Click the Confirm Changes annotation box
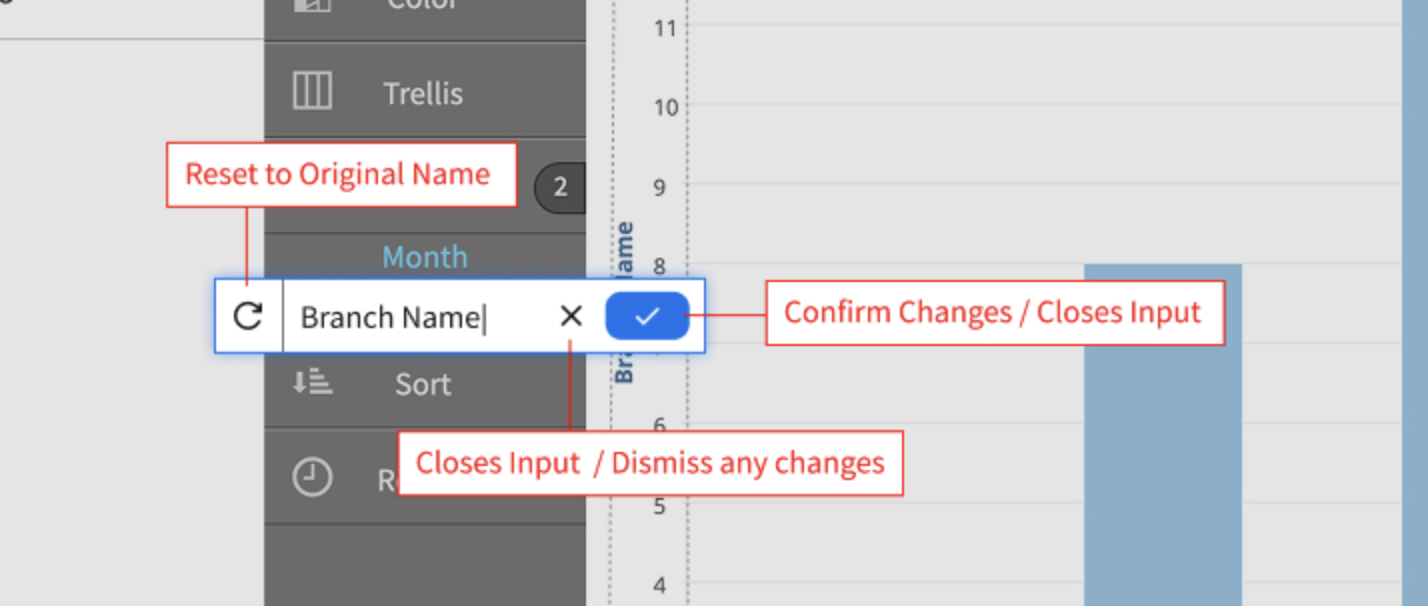This screenshot has height=606, width=1428. click(x=994, y=312)
